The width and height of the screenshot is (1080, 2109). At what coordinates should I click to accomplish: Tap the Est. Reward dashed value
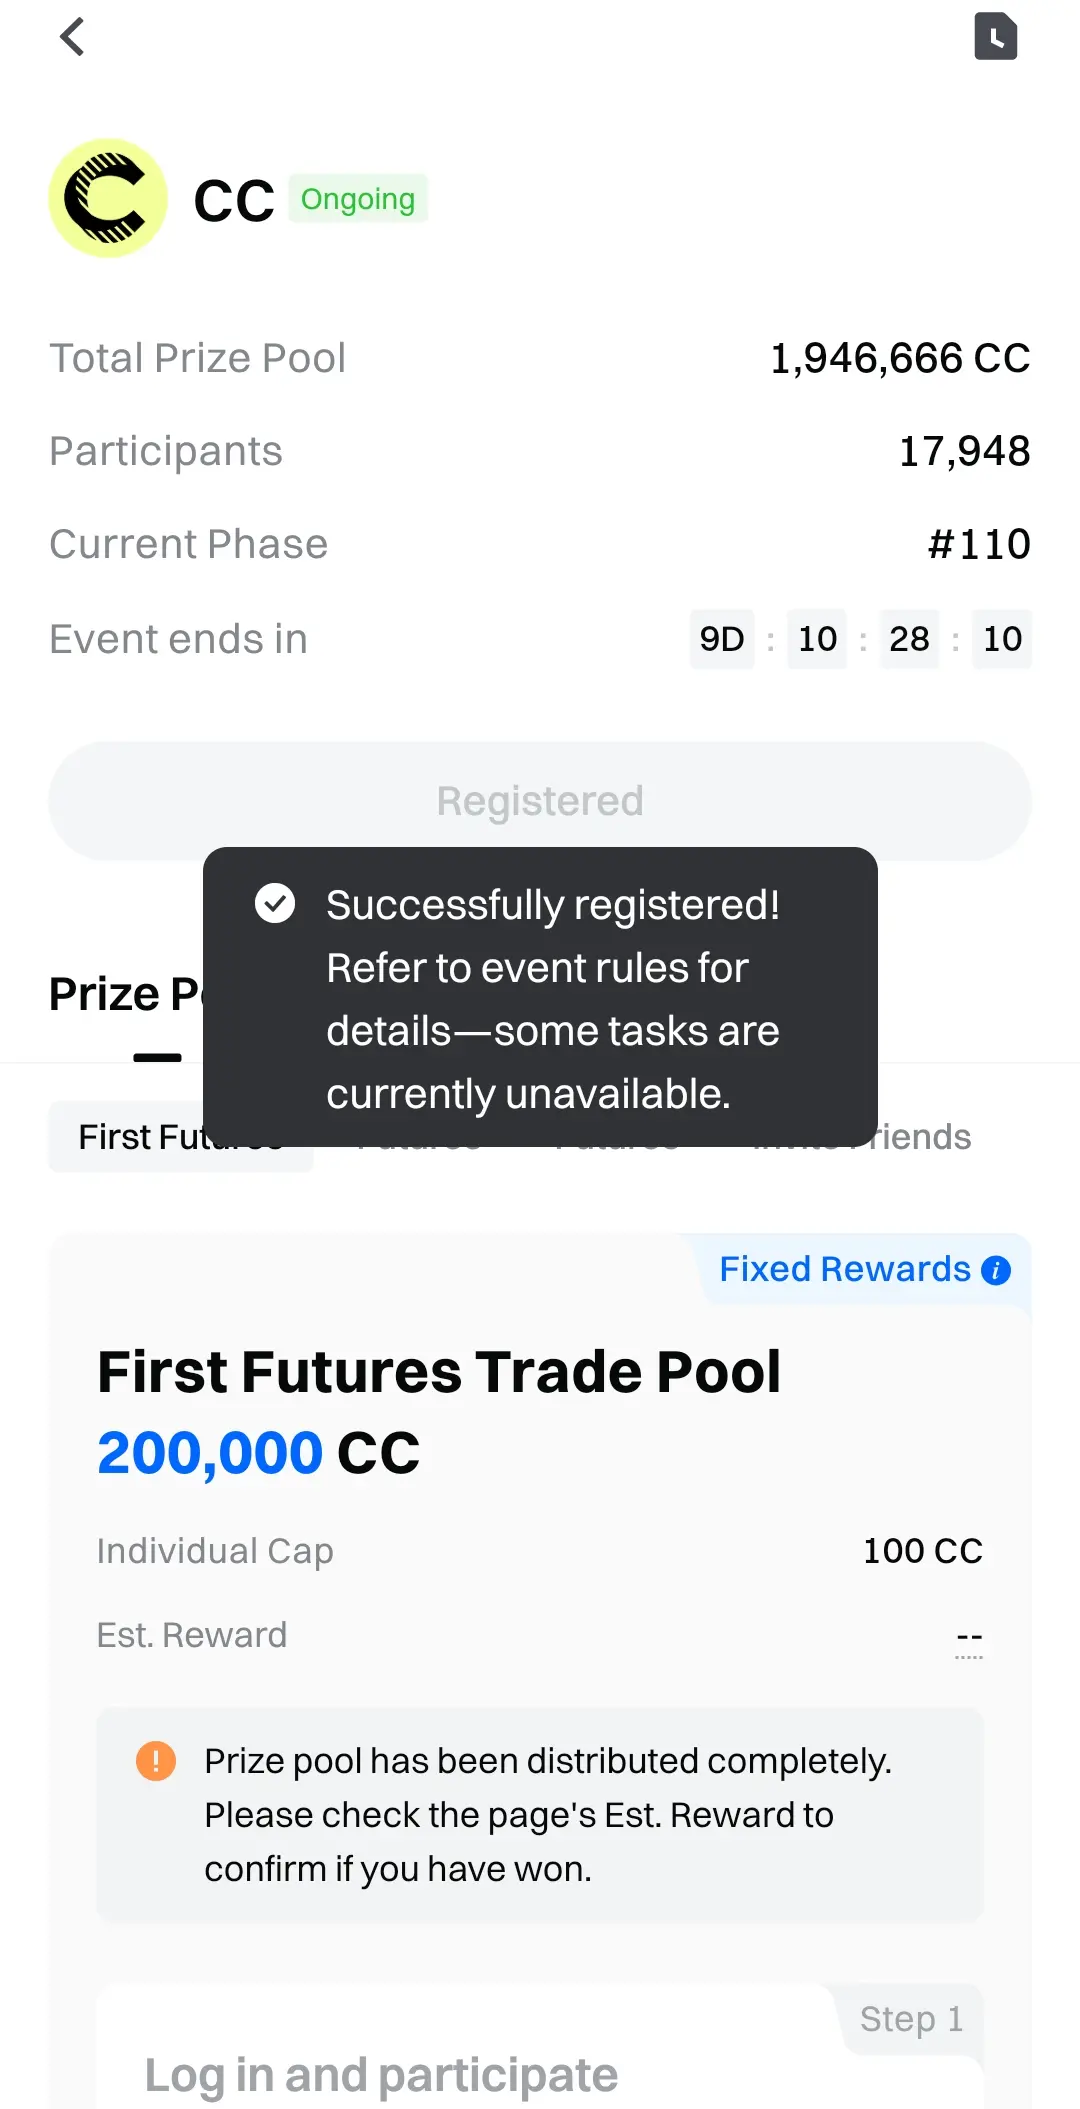point(969,1637)
